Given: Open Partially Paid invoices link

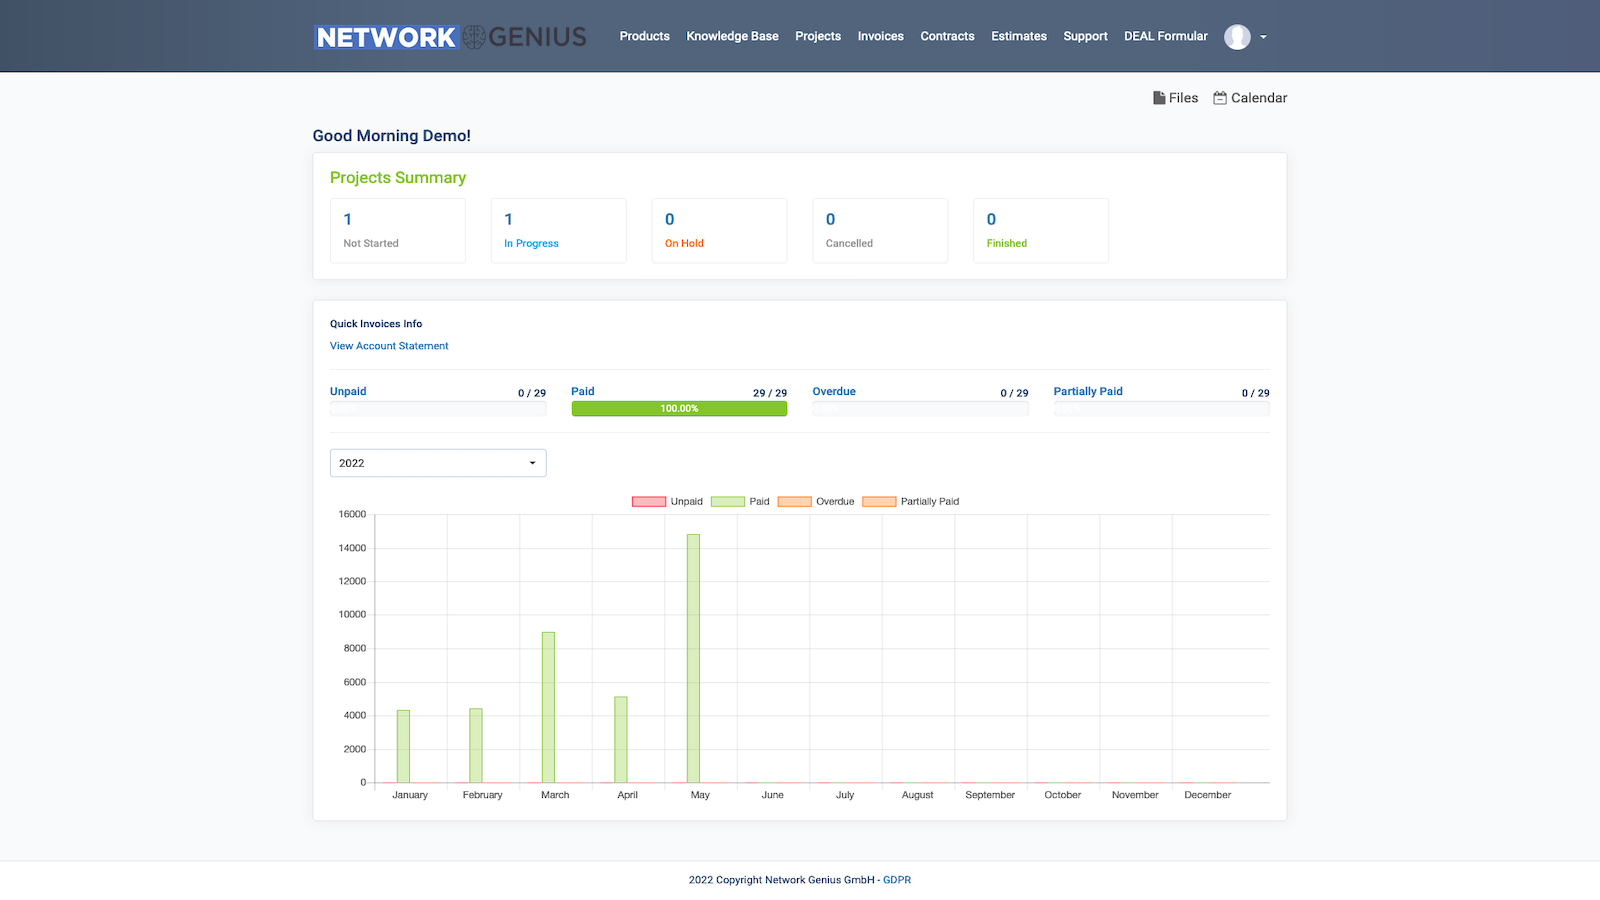Looking at the screenshot, I should click(1088, 391).
